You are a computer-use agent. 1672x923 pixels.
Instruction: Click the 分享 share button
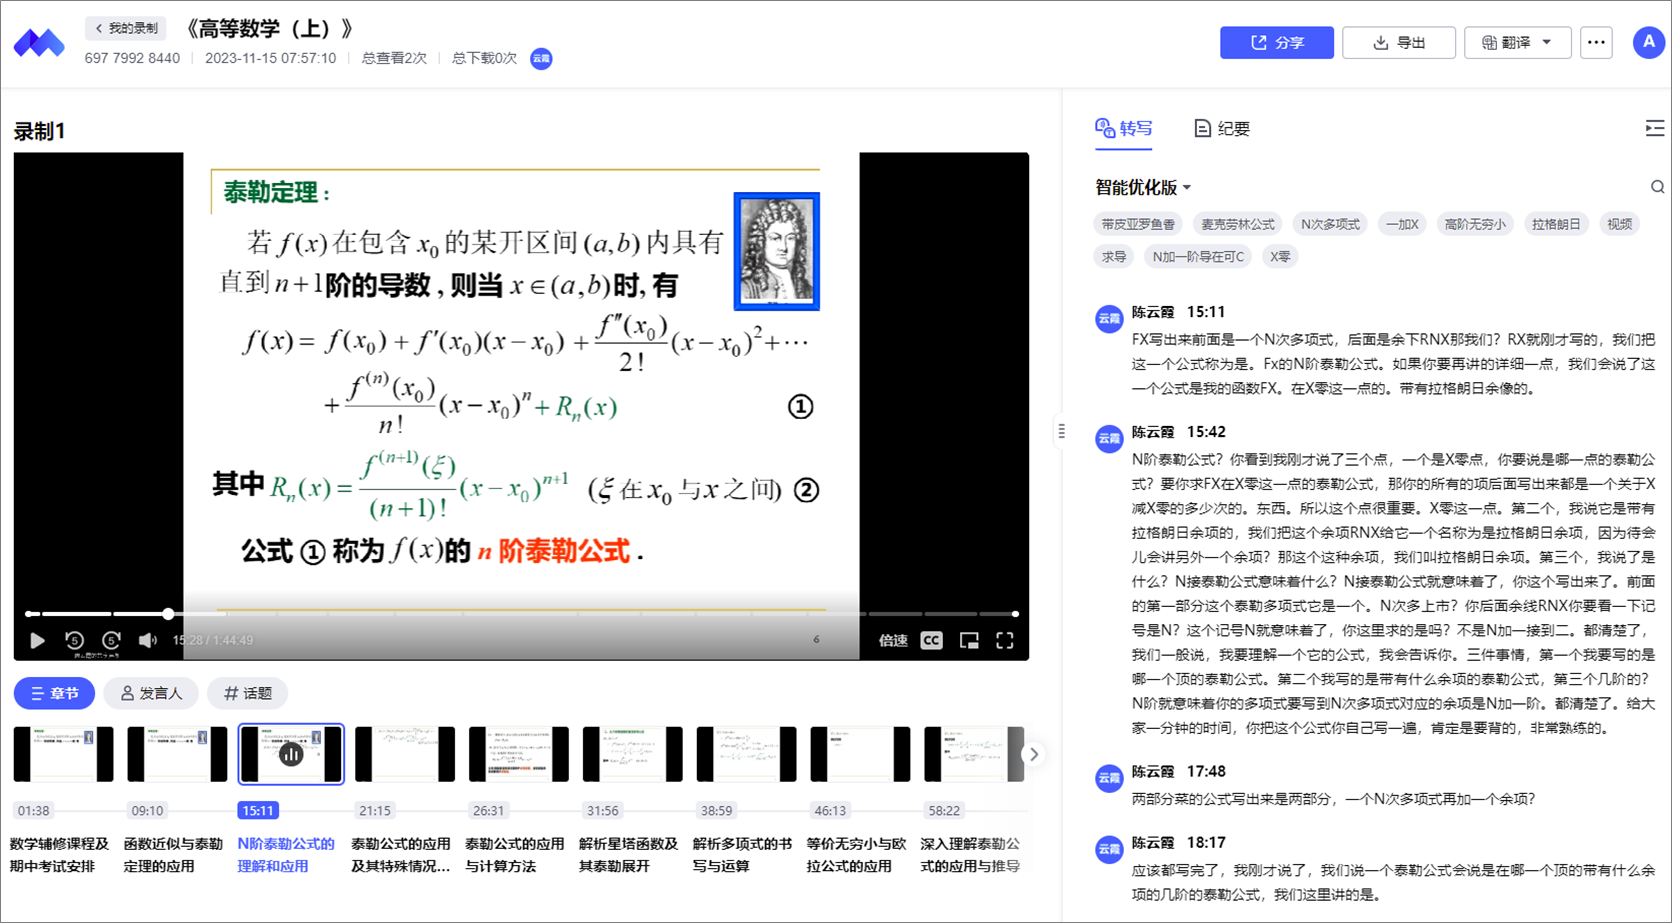[x=1277, y=42]
